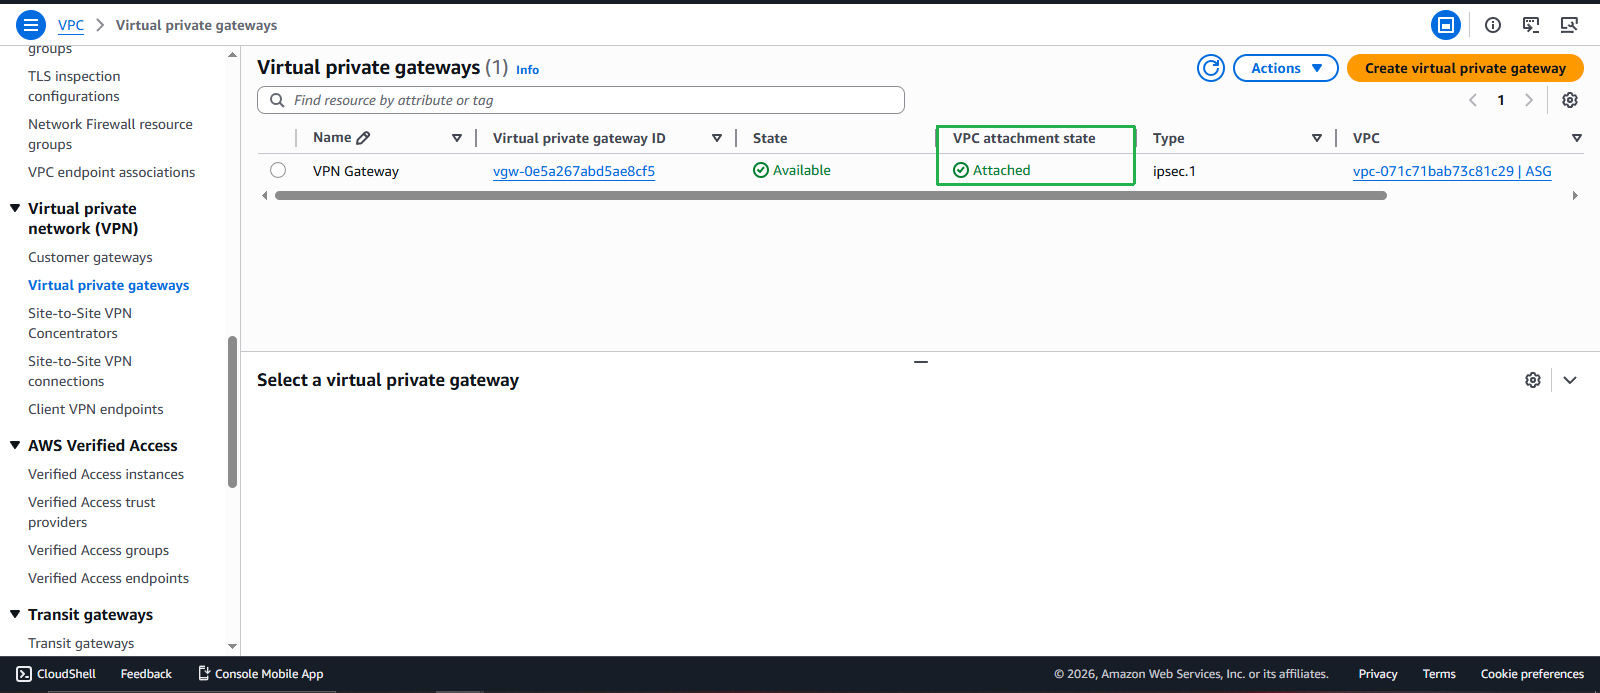
Task: Edit Name column pencil icon
Action: pos(363,138)
